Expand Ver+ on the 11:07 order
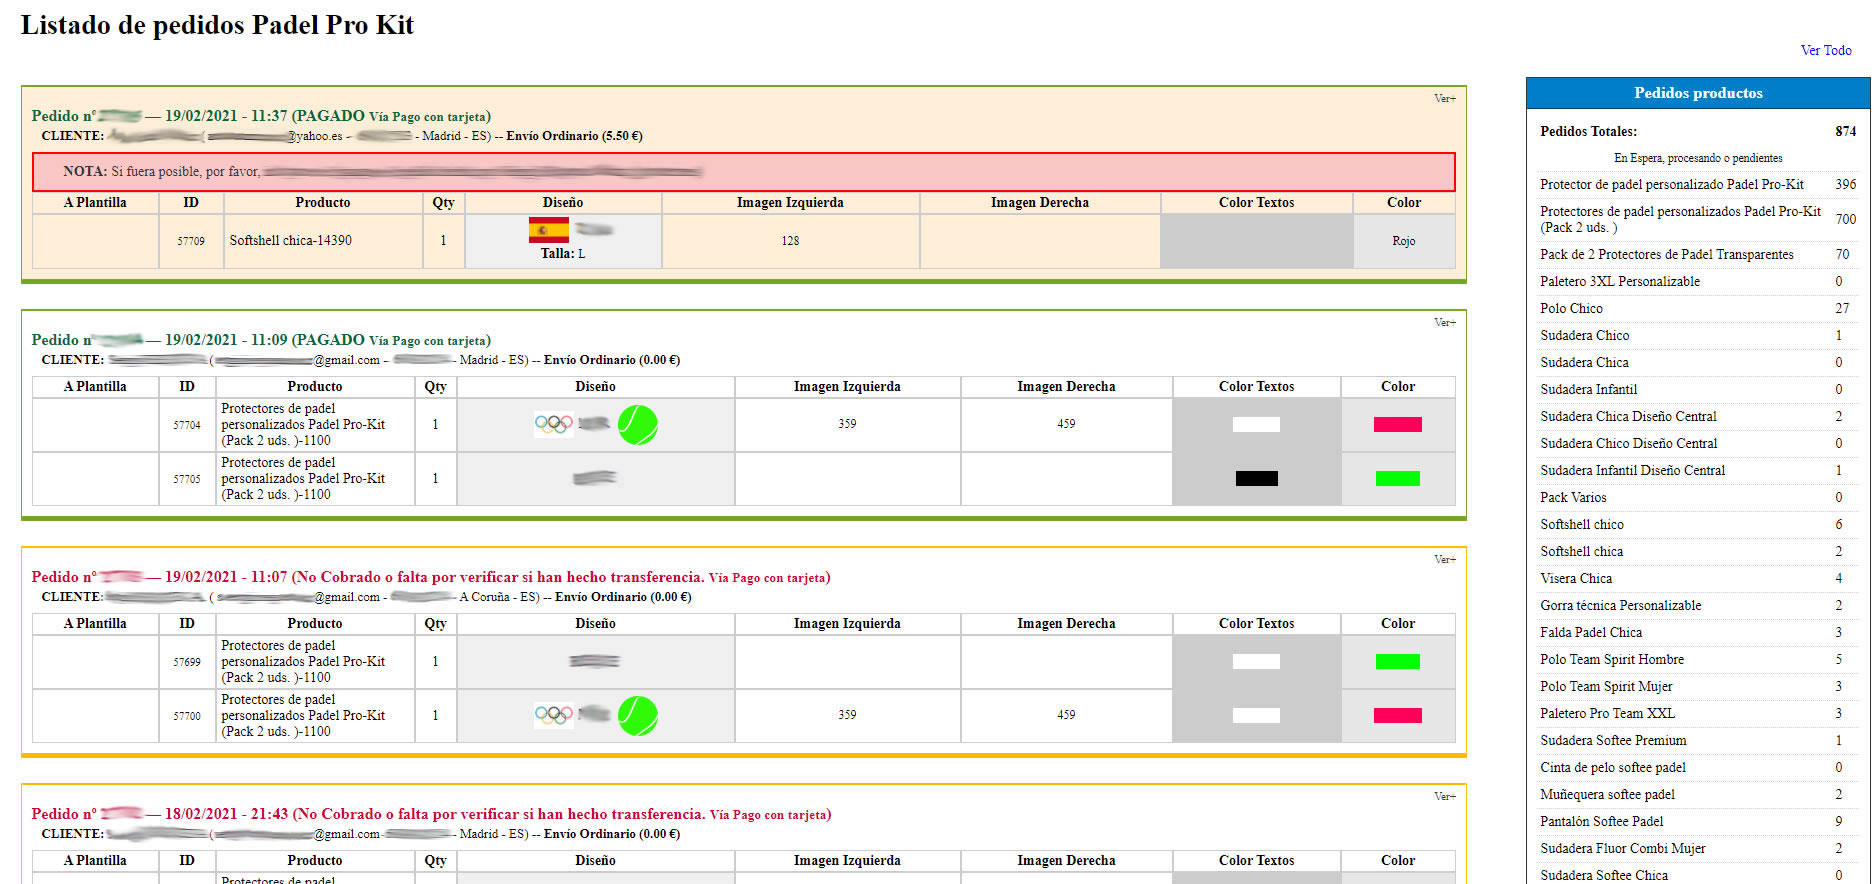 tap(1445, 559)
